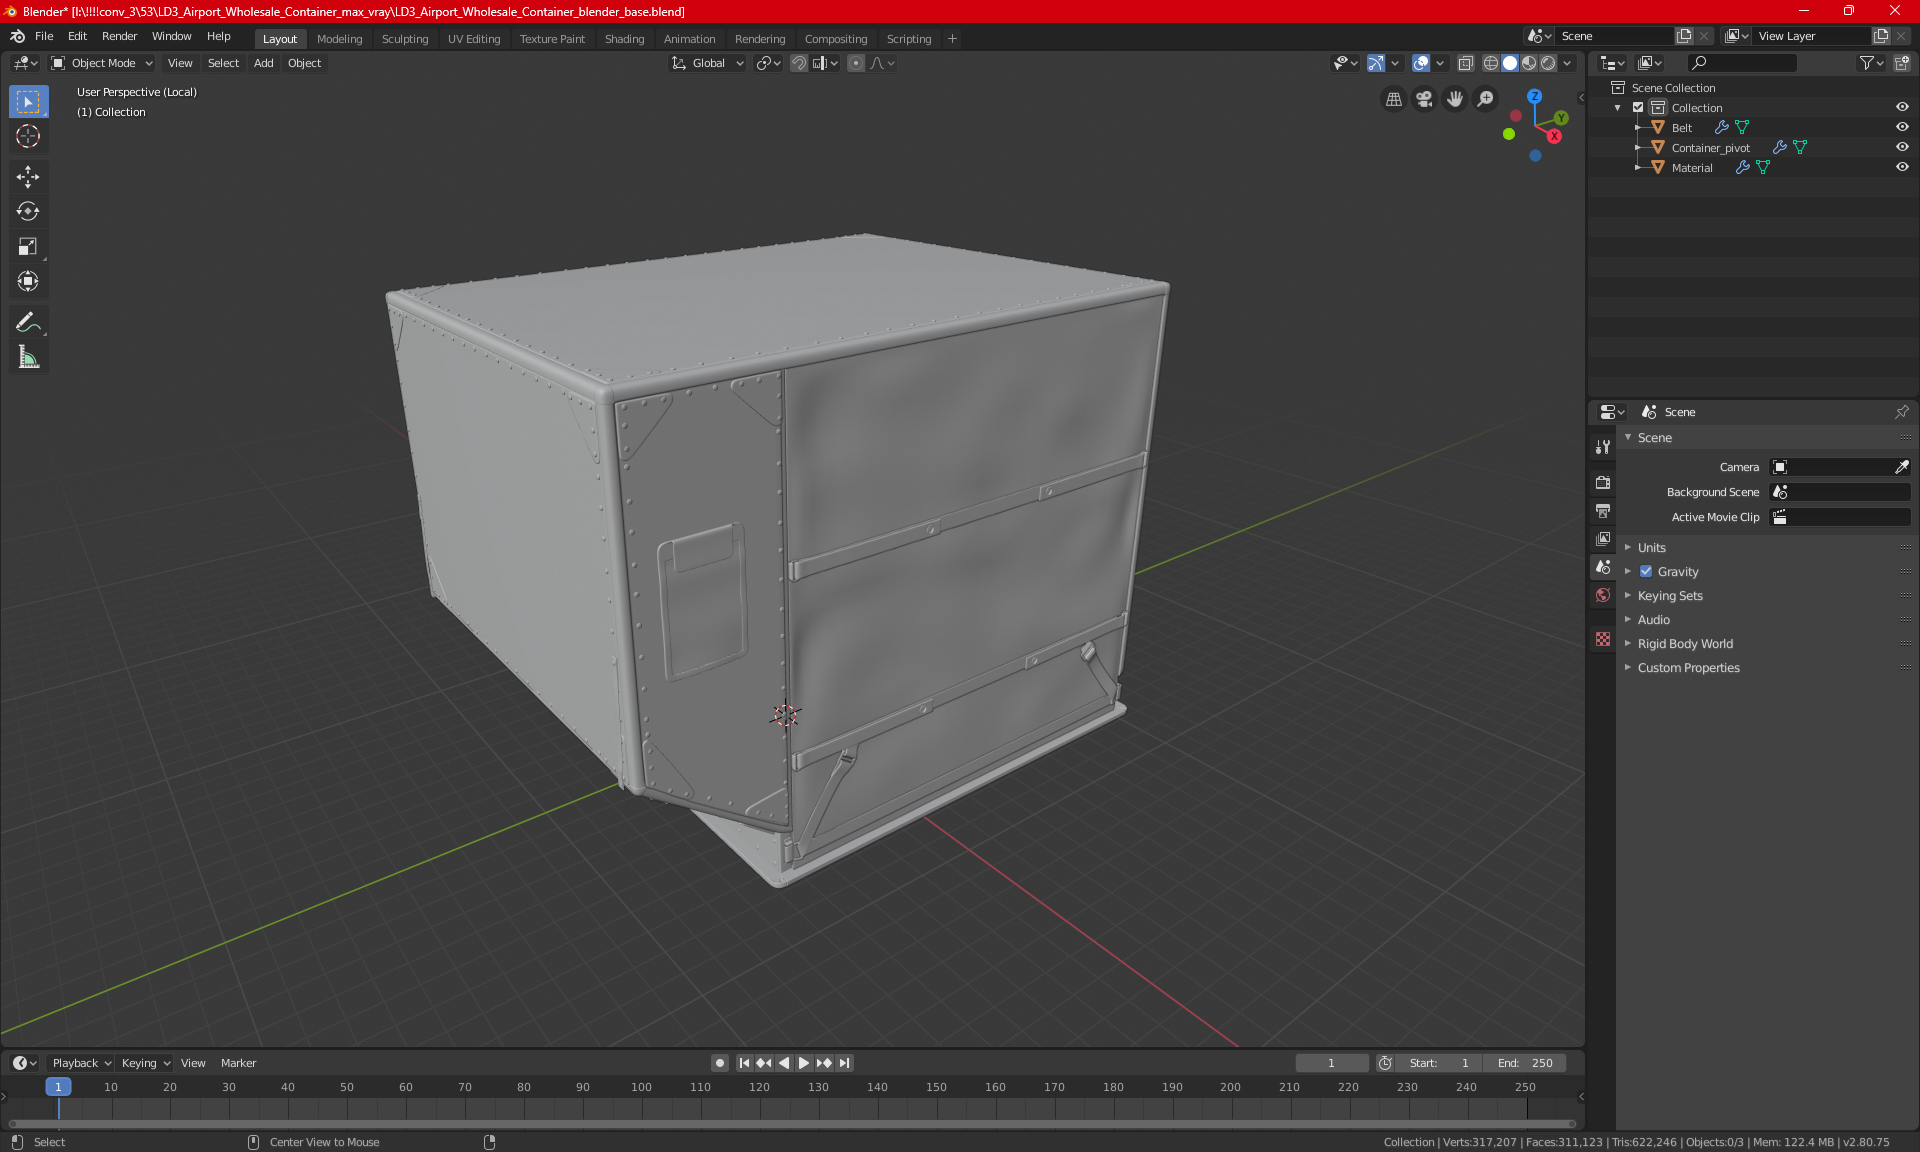
Task: Expand the Rigid Body World panel
Action: pos(1684,644)
